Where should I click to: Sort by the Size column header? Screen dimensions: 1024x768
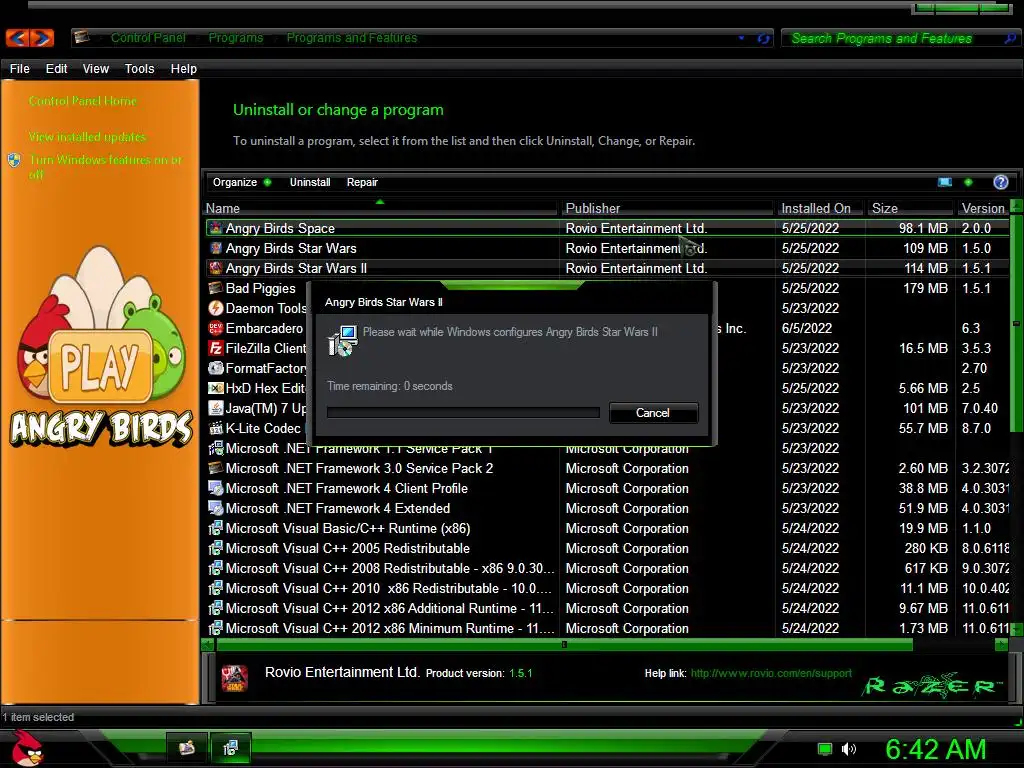pos(910,208)
